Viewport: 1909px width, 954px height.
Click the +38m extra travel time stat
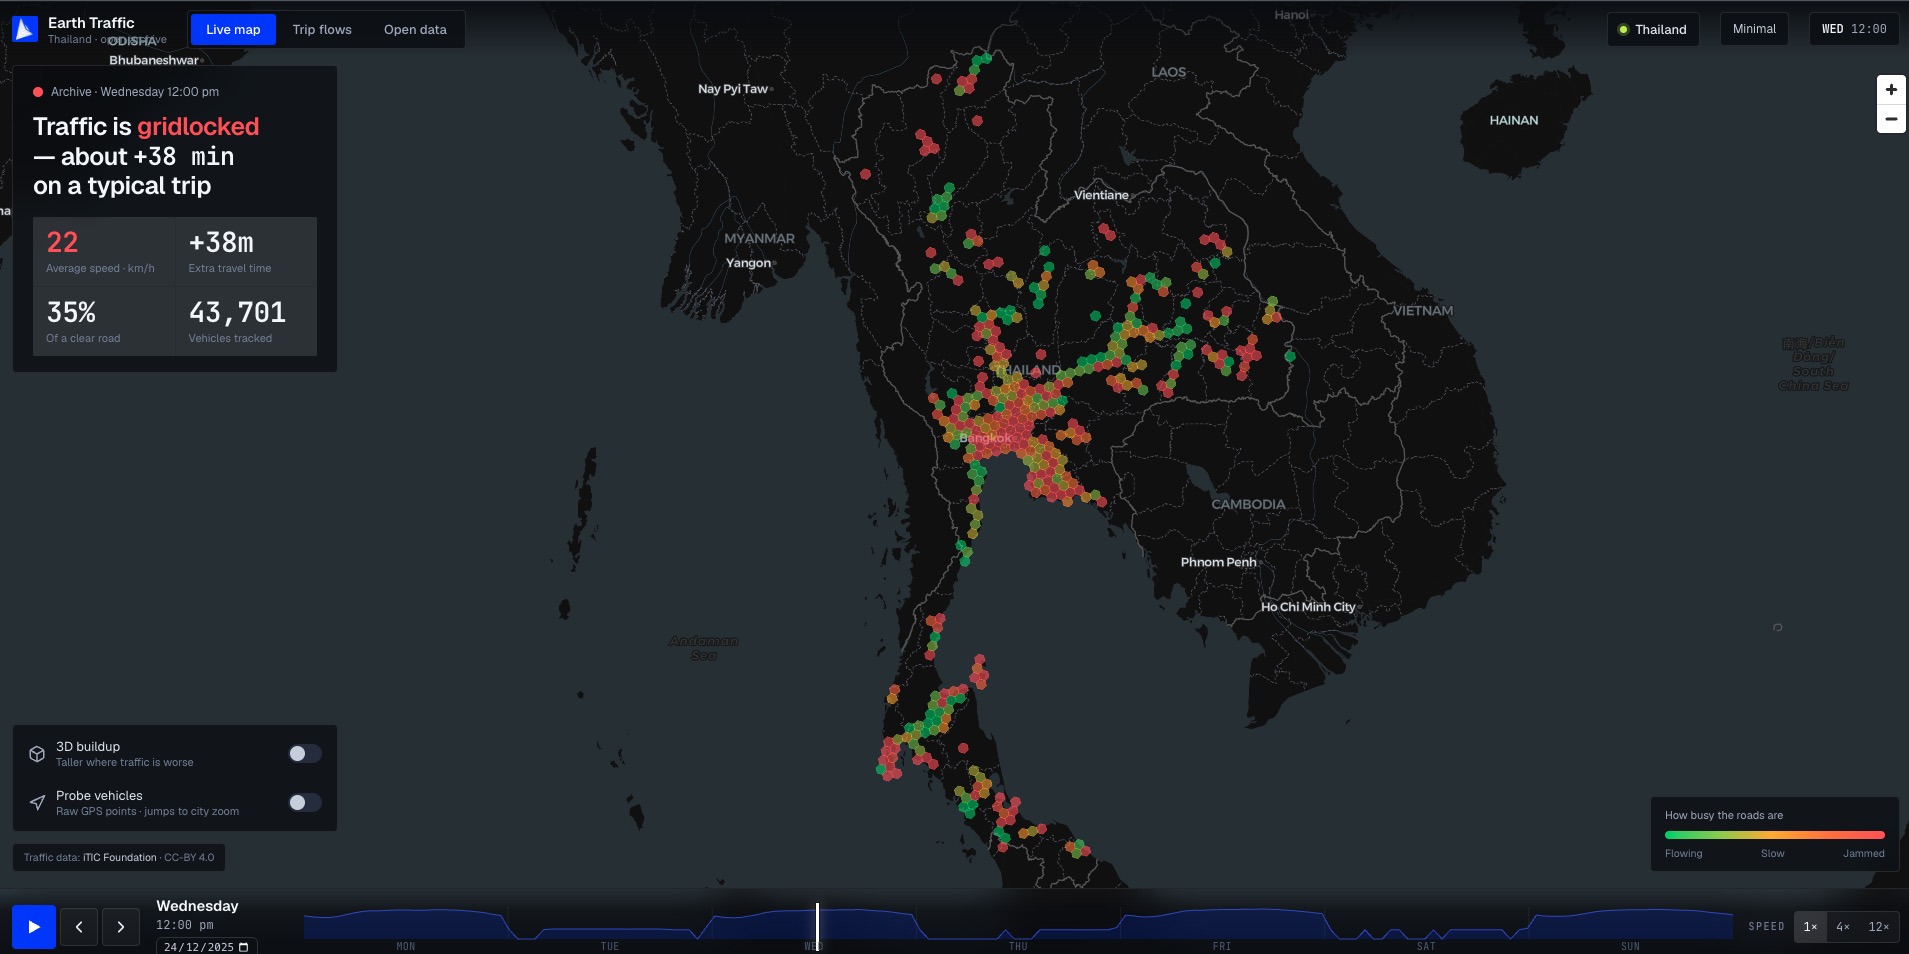tap(246, 251)
